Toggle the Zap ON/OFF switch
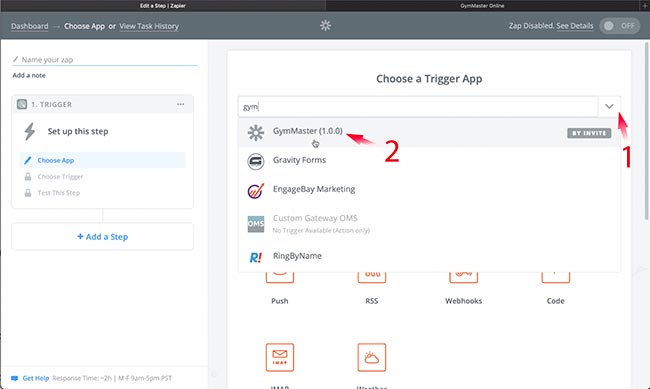The image size is (650, 389). 620,26
